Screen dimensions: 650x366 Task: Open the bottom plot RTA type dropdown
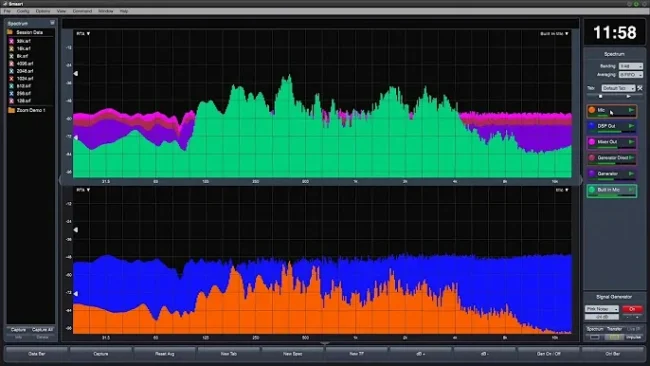[83, 190]
